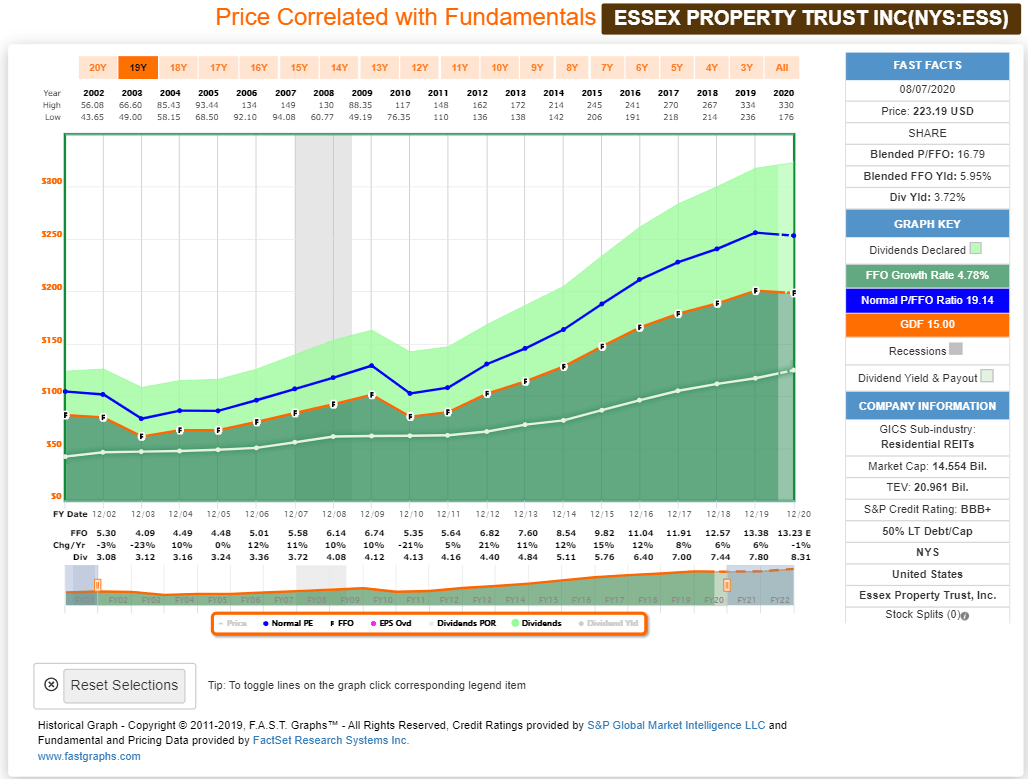Enable the Dividend Yld legend item
This screenshot has height=779, width=1028.
coord(608,624)
